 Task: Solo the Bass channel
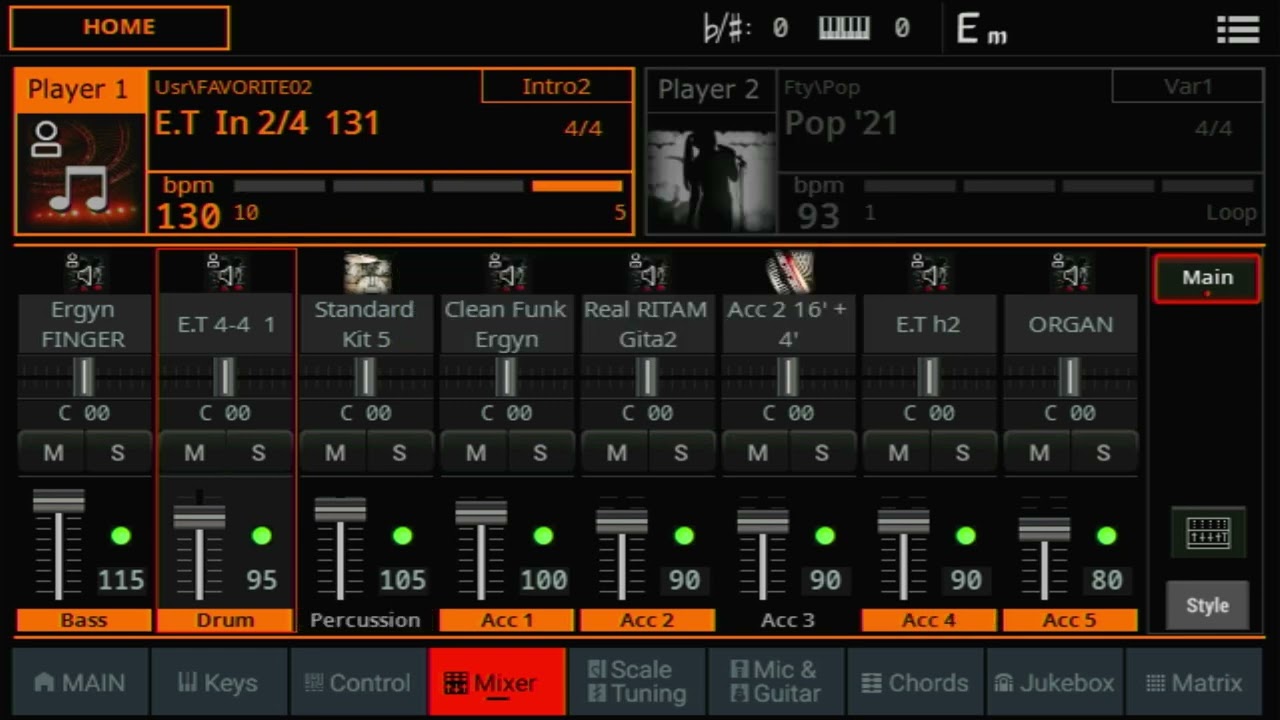(118, 453)
